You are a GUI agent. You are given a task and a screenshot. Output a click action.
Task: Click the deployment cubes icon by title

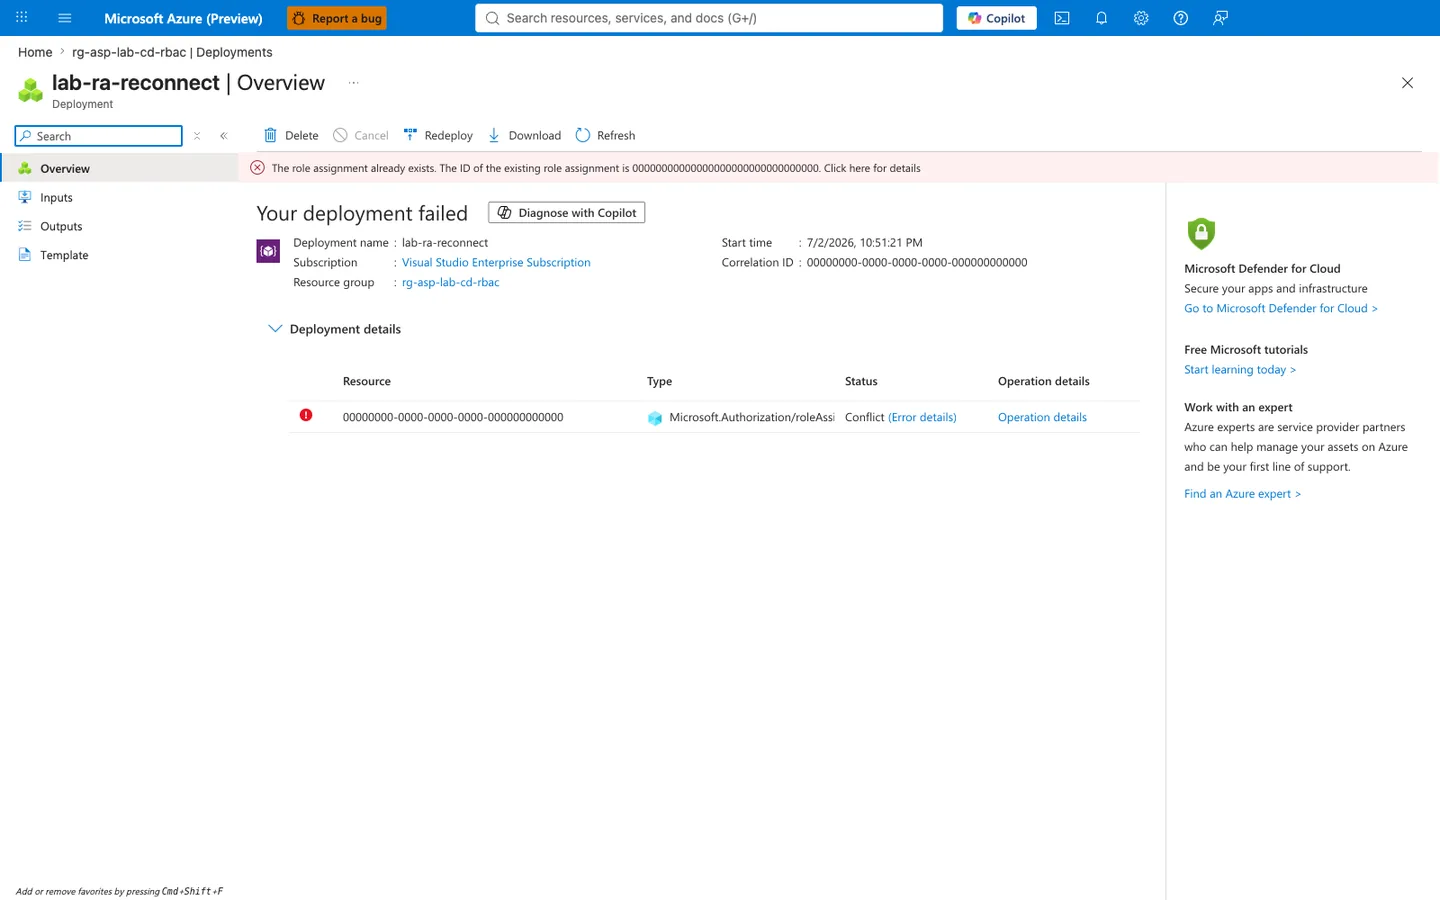click(31, 90)
